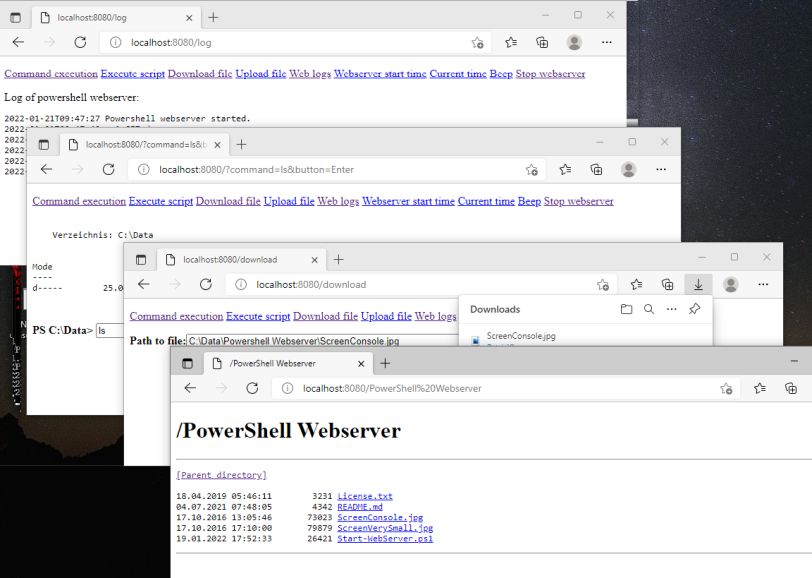Select the localhost:8080/download tab
Screen dimensions: 812x578
click(241, 259)
